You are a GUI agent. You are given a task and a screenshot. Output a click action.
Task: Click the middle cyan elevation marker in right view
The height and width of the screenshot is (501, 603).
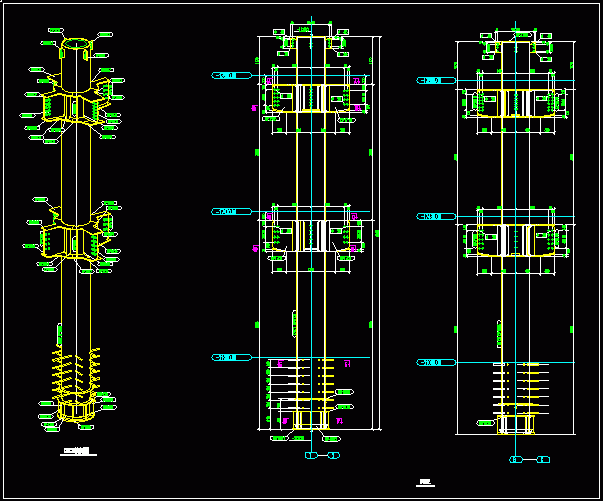(x=434, y=216)
